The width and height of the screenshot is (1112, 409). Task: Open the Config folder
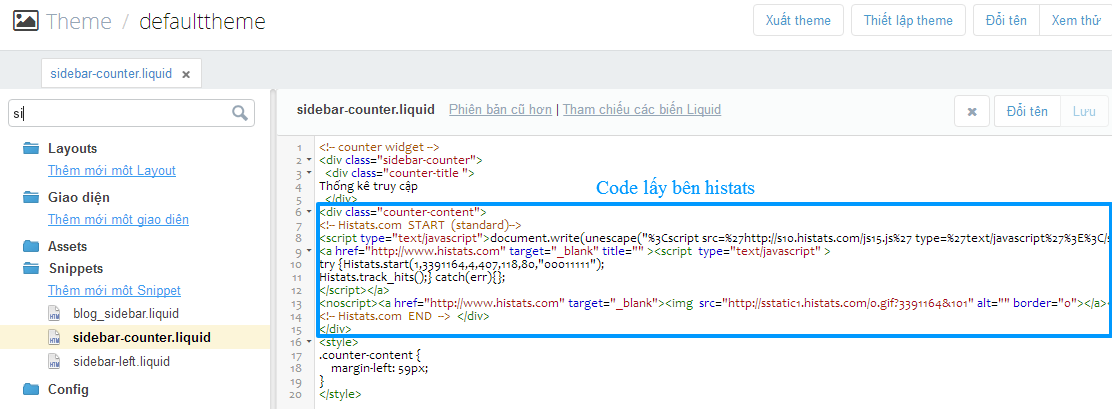click(x=68, y=389)
